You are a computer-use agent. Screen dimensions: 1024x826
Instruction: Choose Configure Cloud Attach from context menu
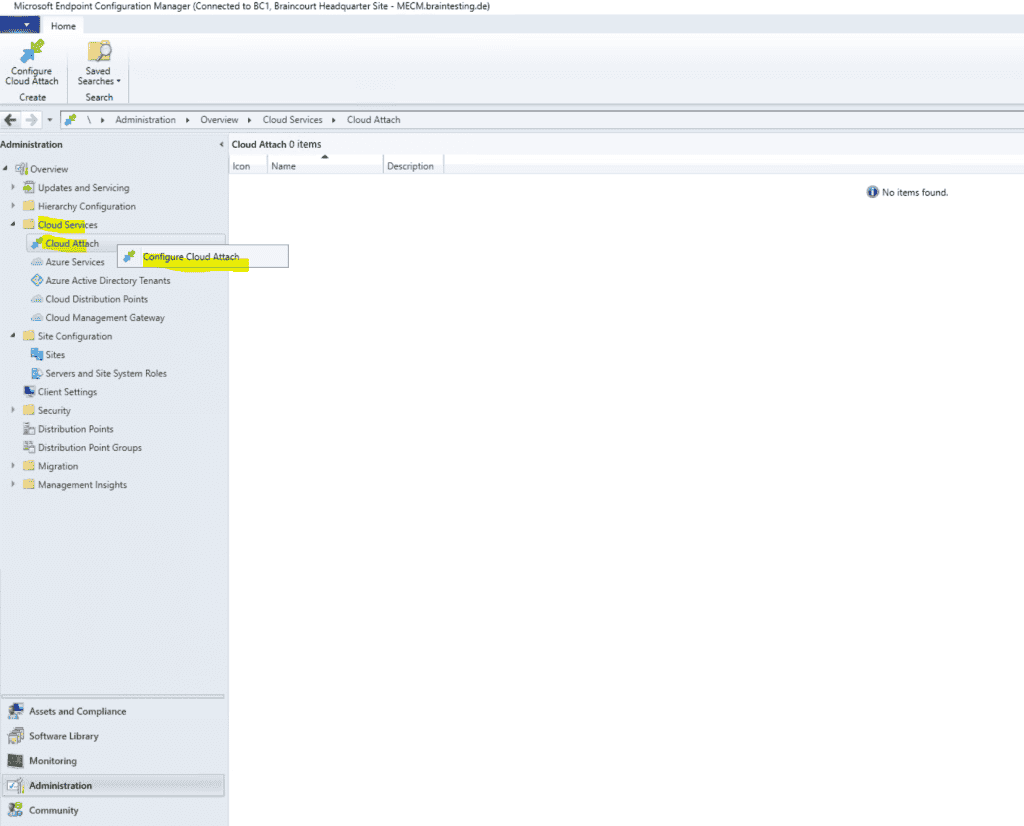[x=191, y=256]
